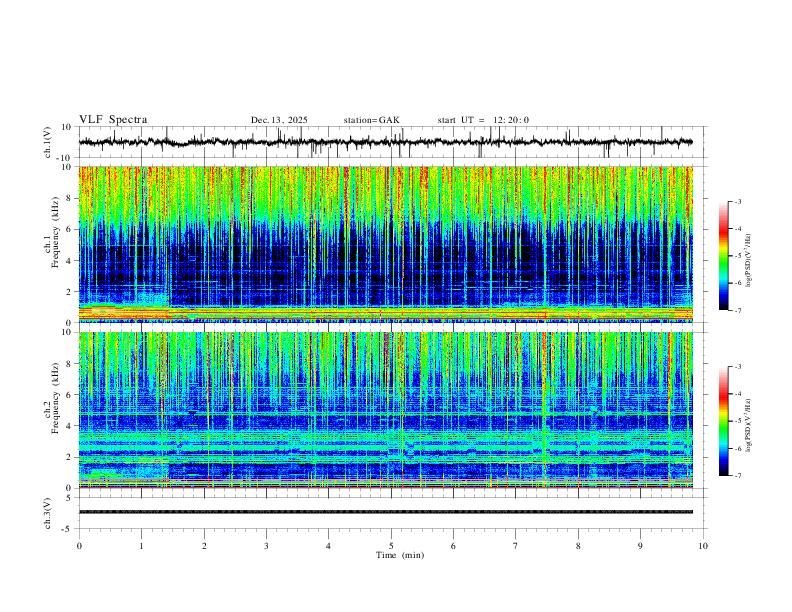Click the 'Time (min)' axis label

click(400, 555)
